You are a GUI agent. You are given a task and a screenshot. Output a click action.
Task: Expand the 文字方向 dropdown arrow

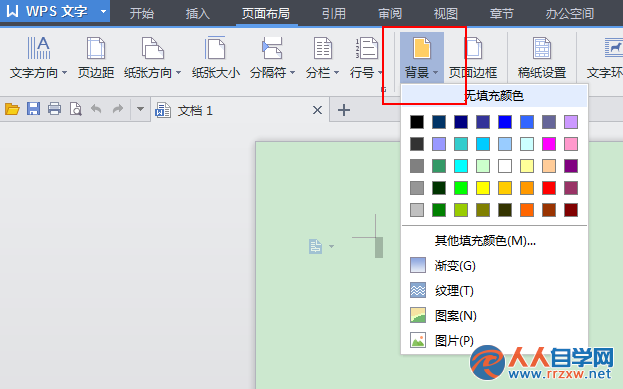click(x=64, y=73)
